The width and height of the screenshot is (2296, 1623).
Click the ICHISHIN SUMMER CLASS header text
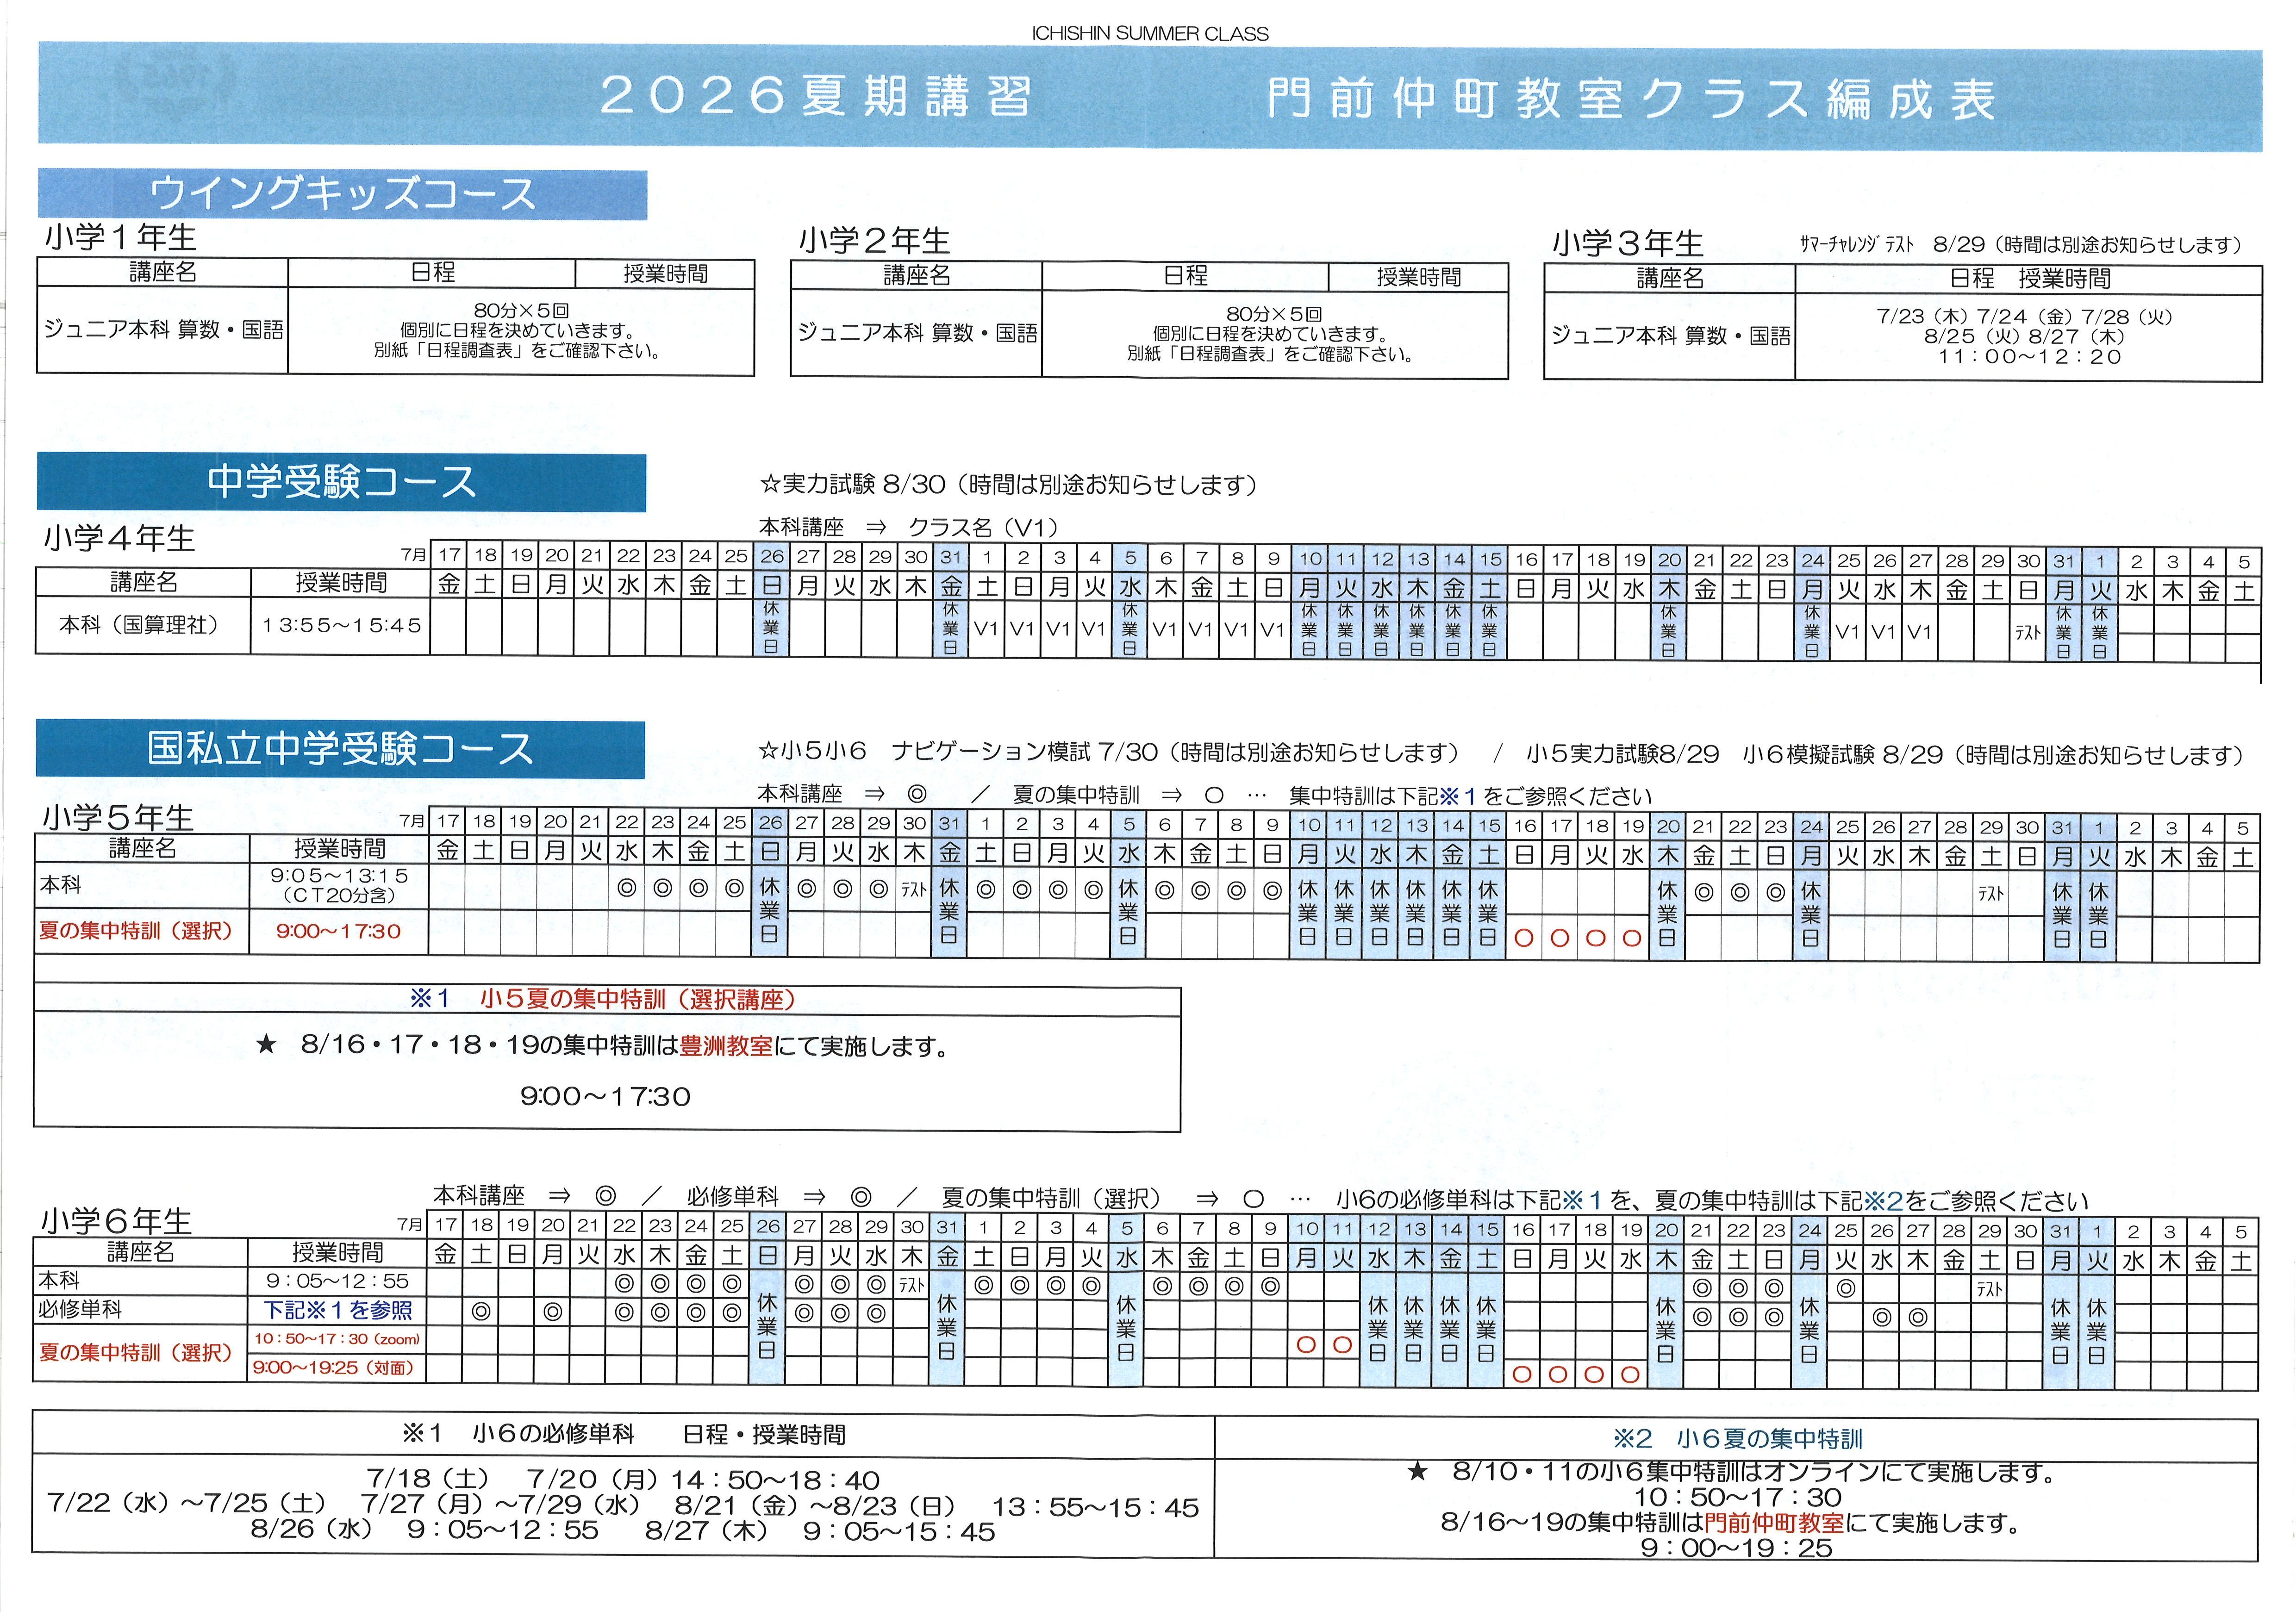1150,34
